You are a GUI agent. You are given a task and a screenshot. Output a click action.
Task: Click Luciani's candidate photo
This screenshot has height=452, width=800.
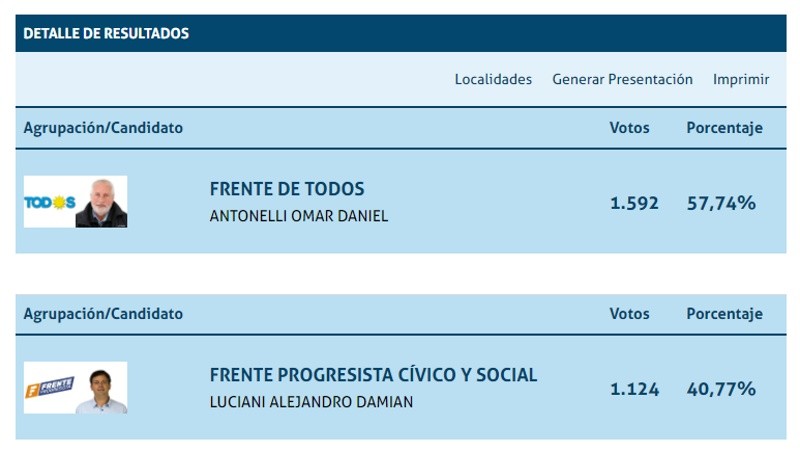101,388
